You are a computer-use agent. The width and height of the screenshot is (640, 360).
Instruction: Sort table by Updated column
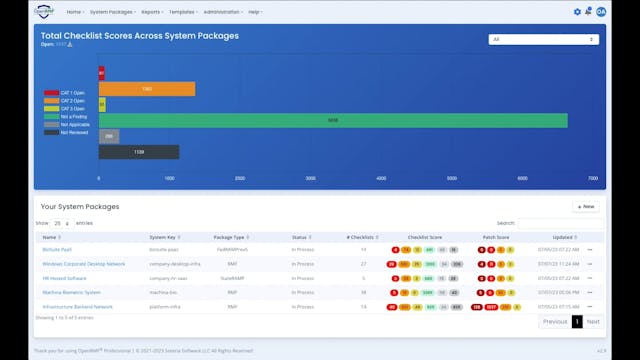pyautogui.click(x=564, y=237)
